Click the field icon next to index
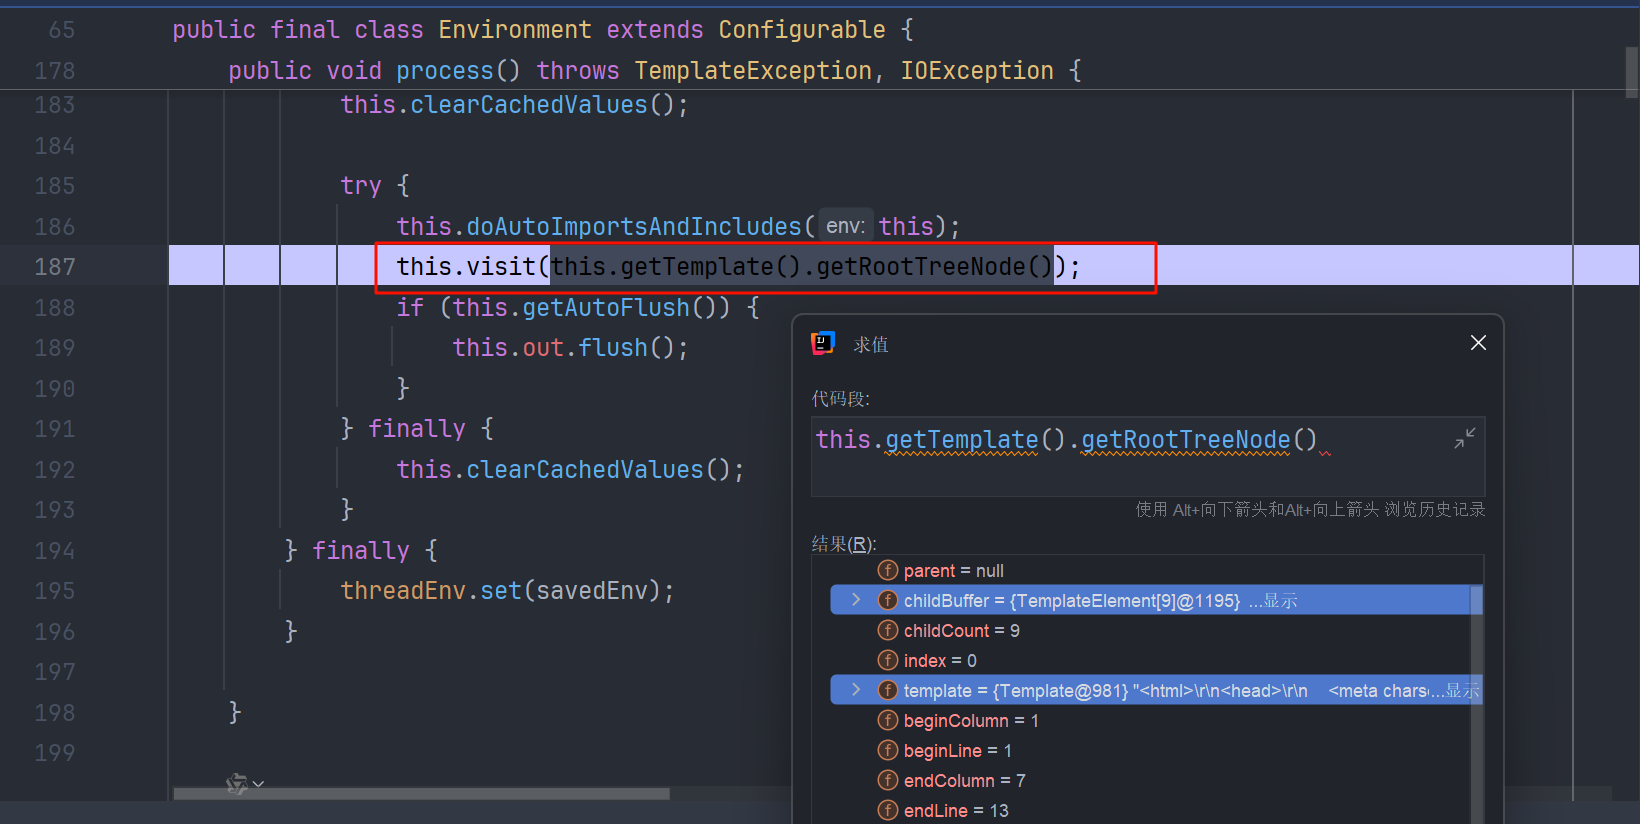 point(888,660)
